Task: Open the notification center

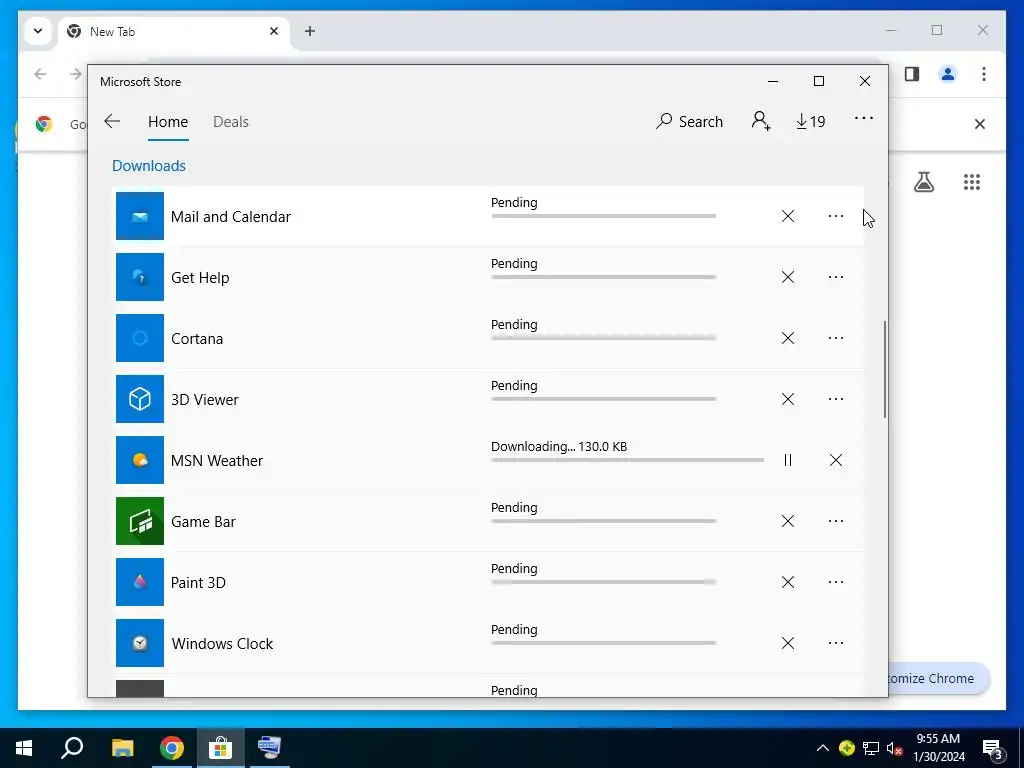Action: 992,749
